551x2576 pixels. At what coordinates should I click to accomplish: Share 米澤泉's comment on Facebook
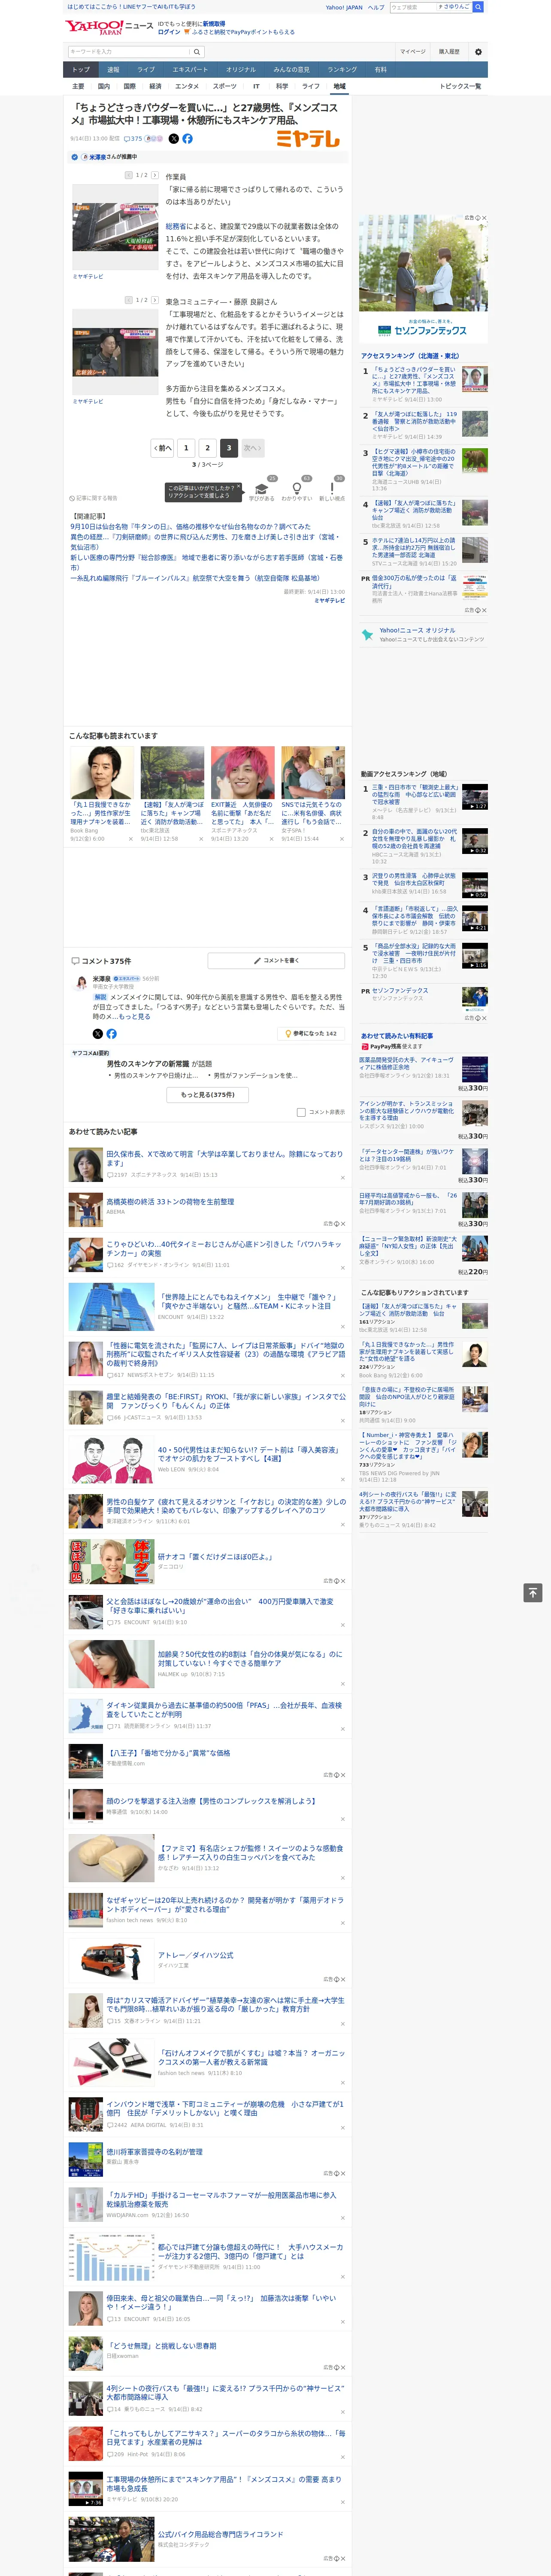coord(111,1033)
